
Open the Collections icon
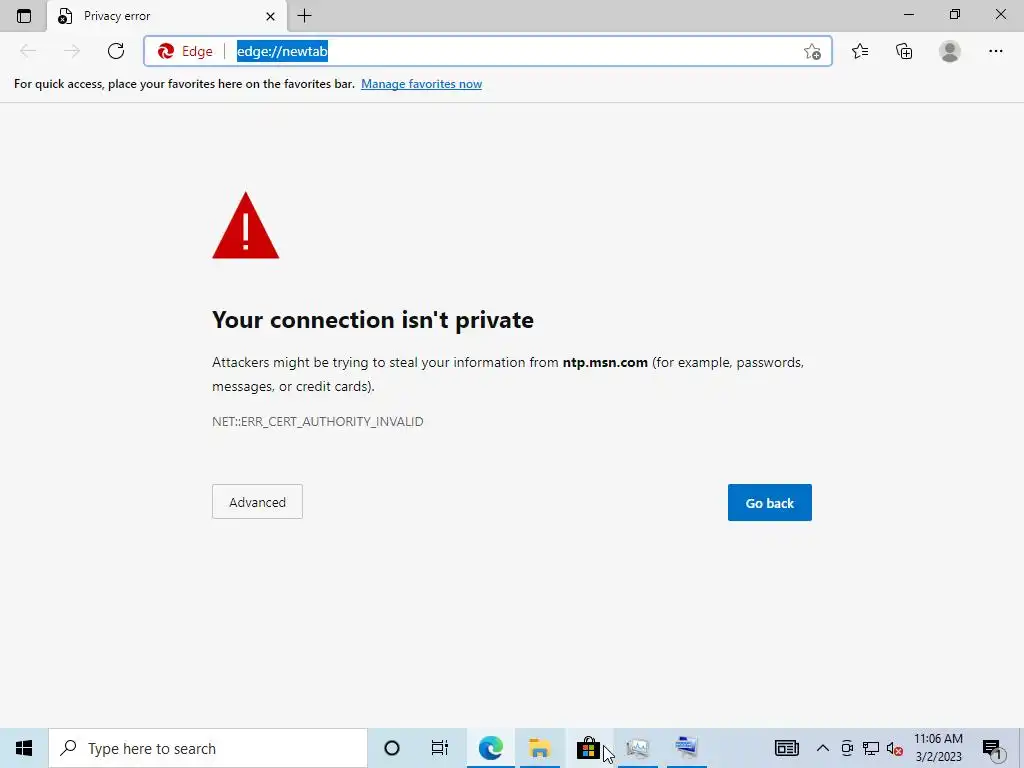point(904,51)
